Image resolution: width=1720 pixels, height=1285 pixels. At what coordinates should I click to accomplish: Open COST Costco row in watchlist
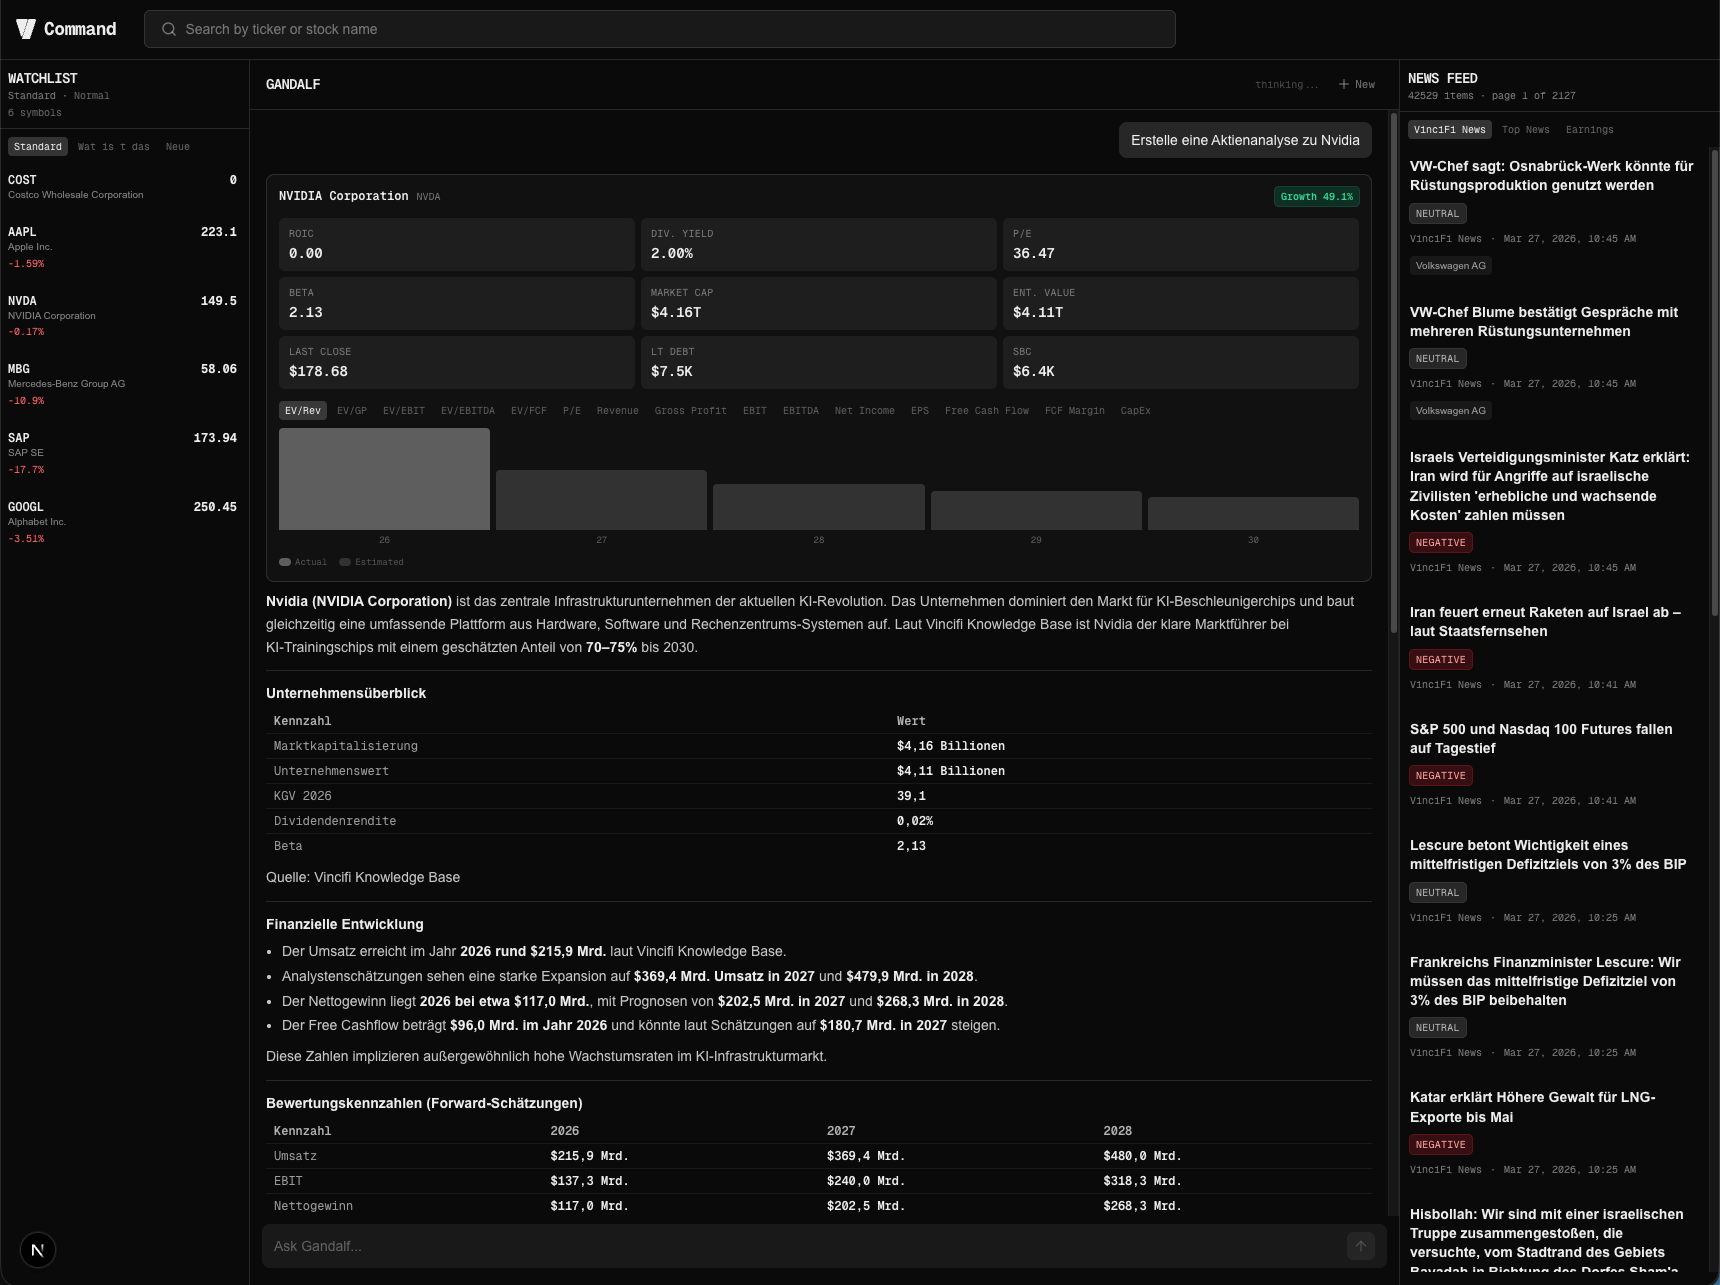pyautogui.click(x=124, y=187)
